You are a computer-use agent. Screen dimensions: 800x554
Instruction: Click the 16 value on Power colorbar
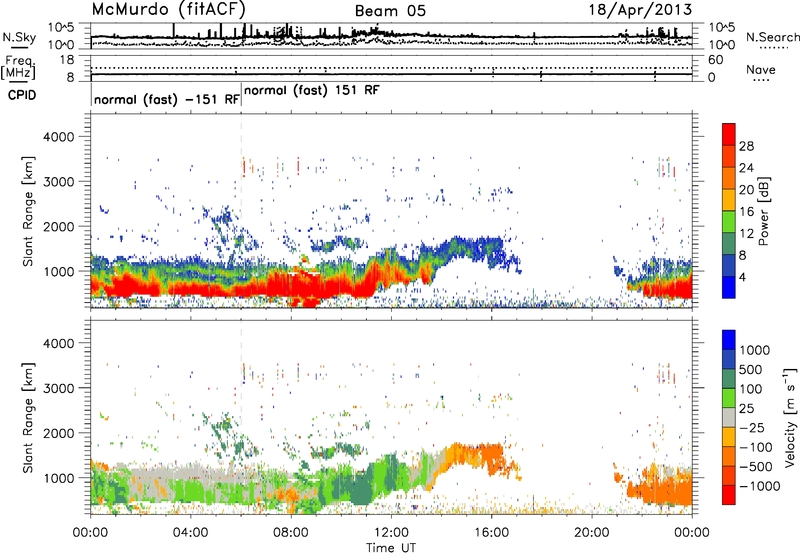click(746, 212)
